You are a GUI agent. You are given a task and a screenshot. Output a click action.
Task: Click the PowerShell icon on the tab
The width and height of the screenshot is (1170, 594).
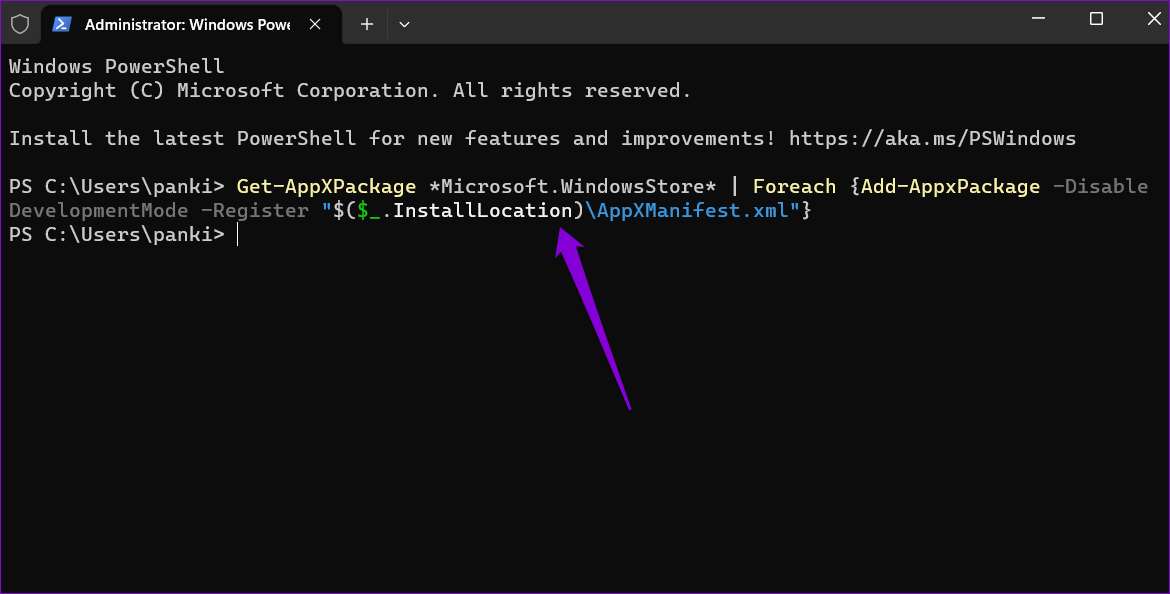pos(61,24)
